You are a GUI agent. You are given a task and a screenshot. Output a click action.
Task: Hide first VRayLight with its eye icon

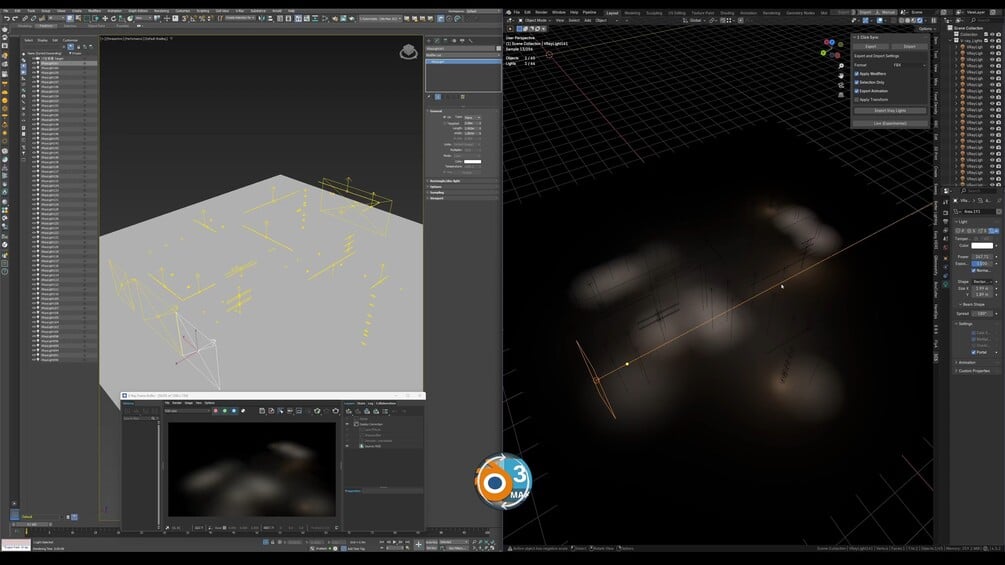point(992,47)
